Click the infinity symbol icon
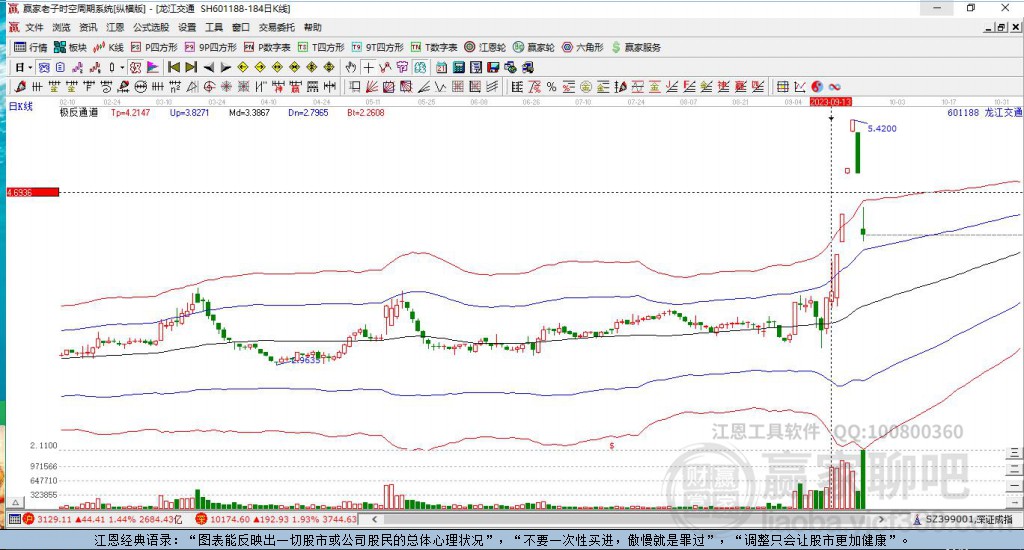Viewport: 1024px width, 550px height. click(x=834, y=87)
